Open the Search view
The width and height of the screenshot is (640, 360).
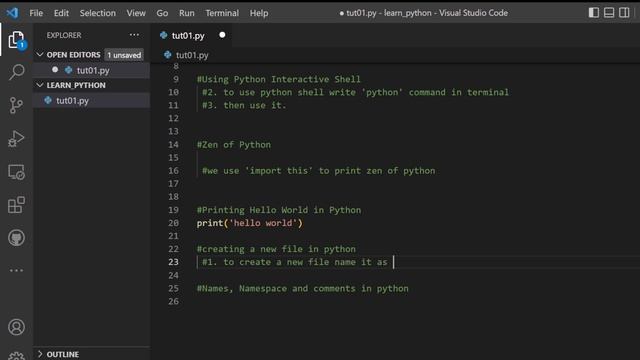pos(16,72)
